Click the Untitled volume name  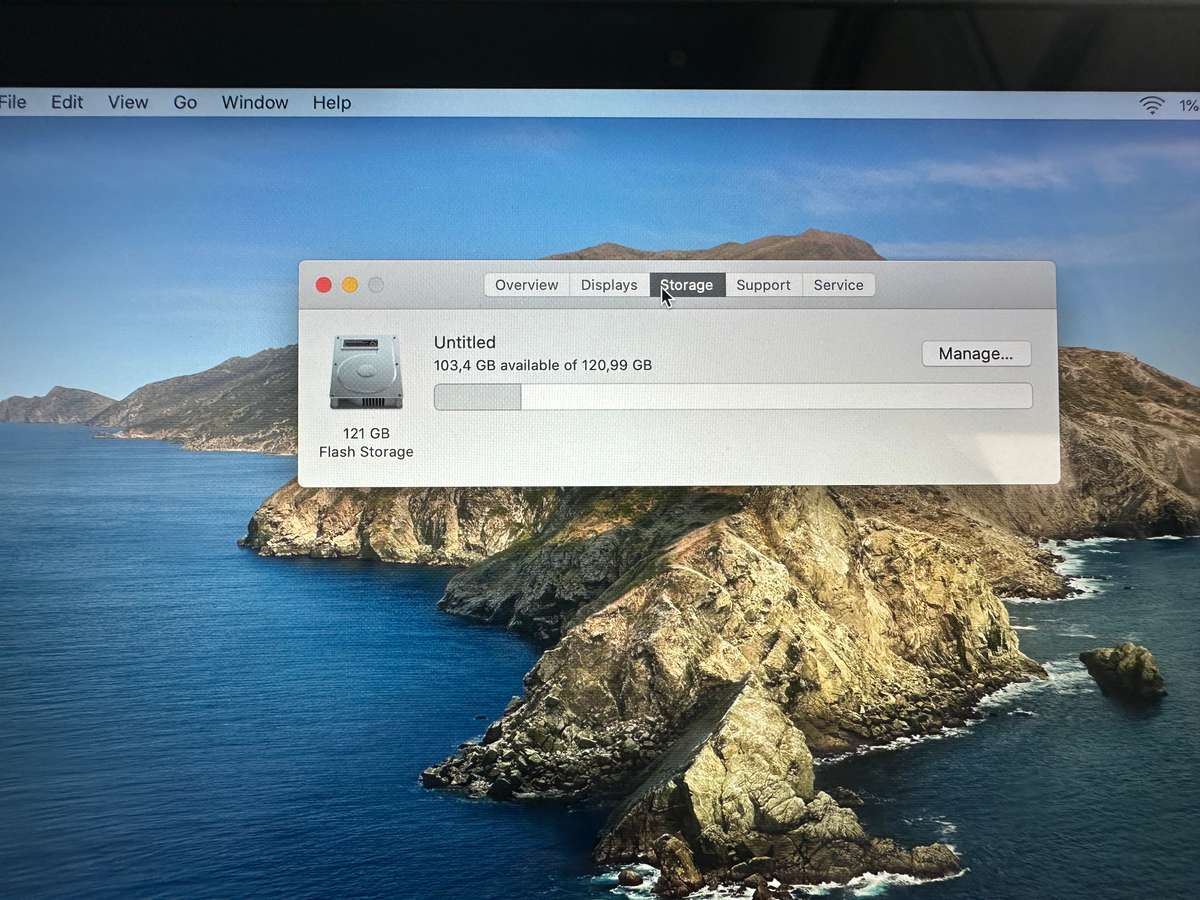pyautogui.click(x=464, y=342)
